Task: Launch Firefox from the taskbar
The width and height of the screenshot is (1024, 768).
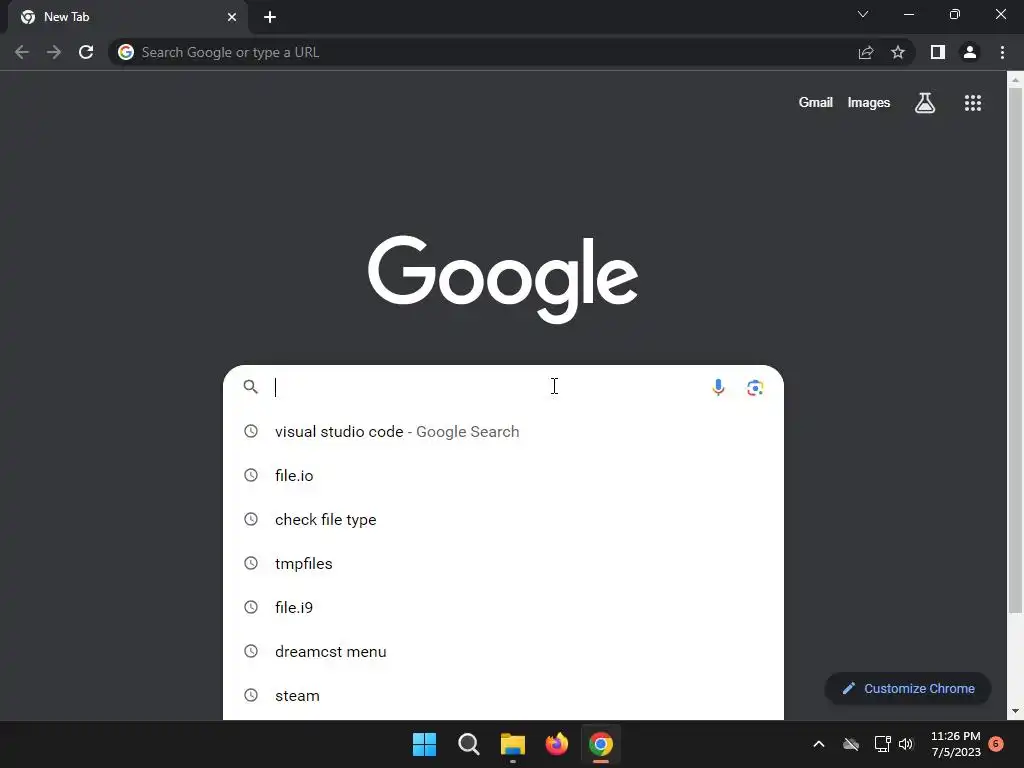Action: [556, 744]
